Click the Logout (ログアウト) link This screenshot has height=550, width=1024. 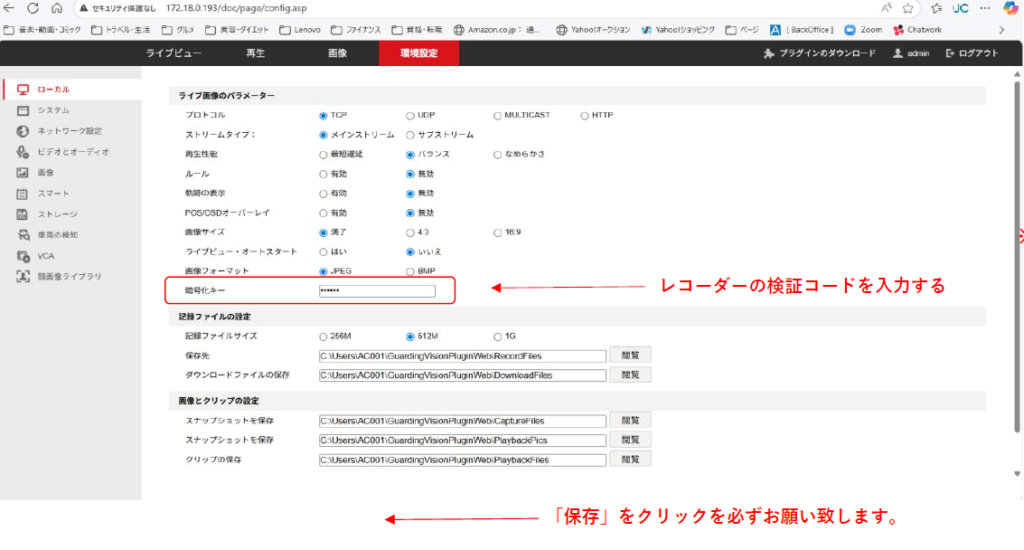tap(971, 54)
